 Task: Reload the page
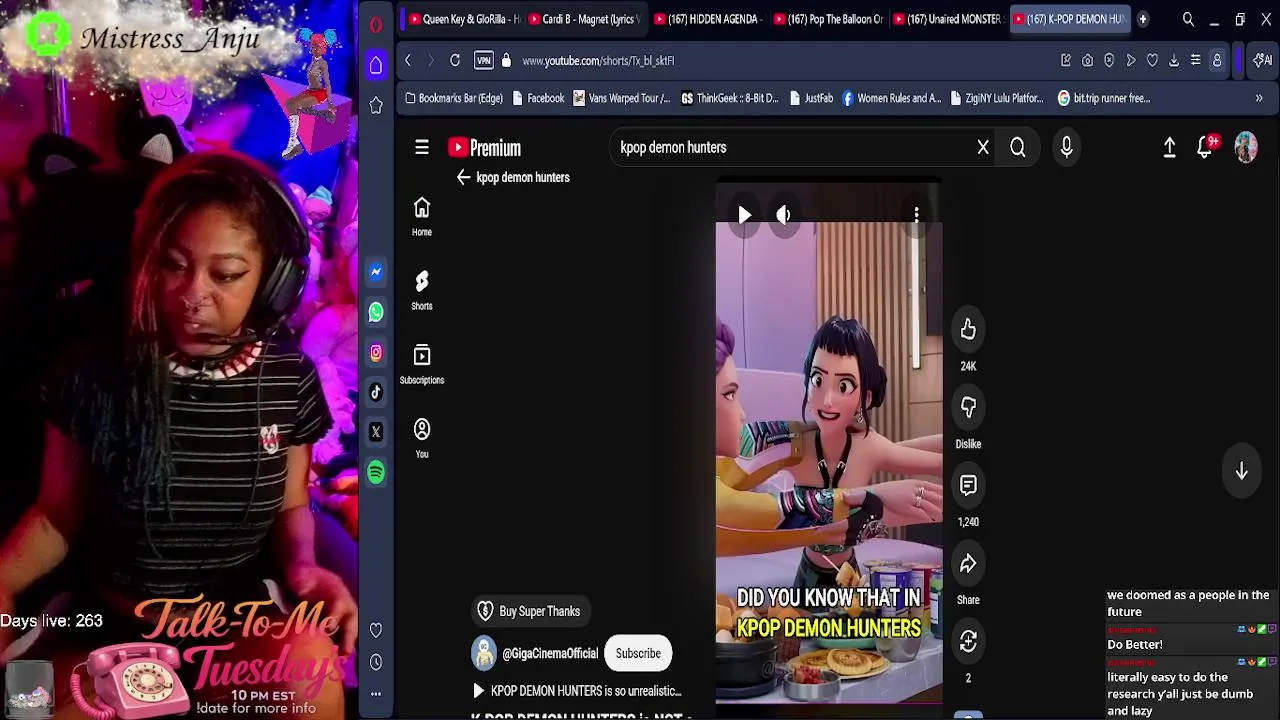coord(455,61)
